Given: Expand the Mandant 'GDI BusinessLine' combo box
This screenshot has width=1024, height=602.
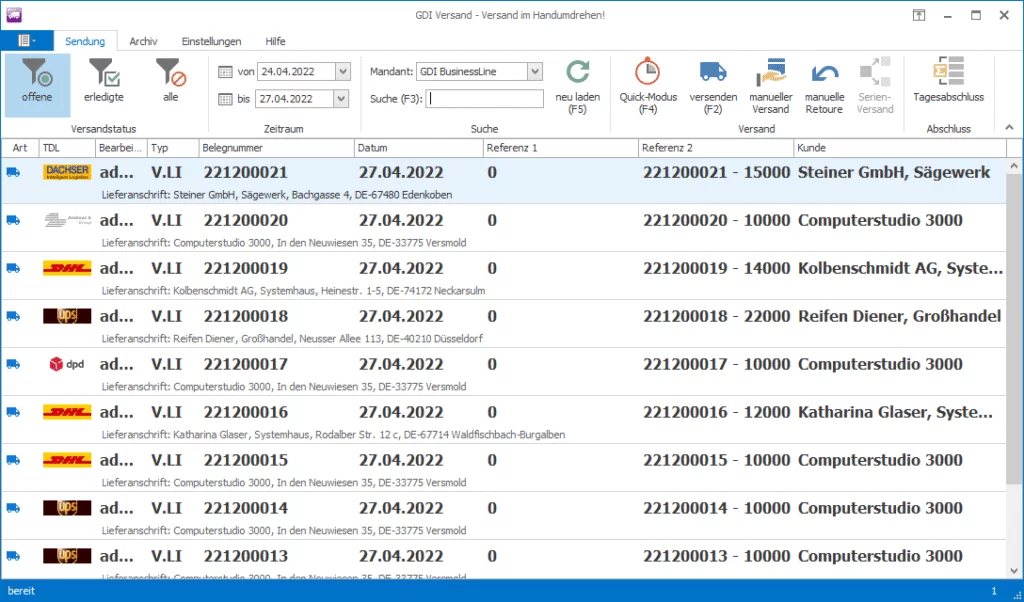Looking at the screenshot, I should click(535, 72).
